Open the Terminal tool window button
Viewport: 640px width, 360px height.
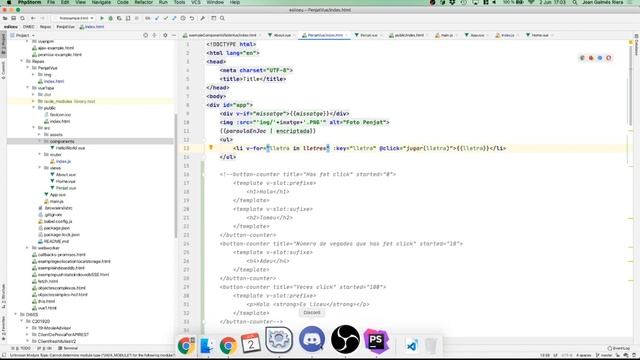click(68, 348)
